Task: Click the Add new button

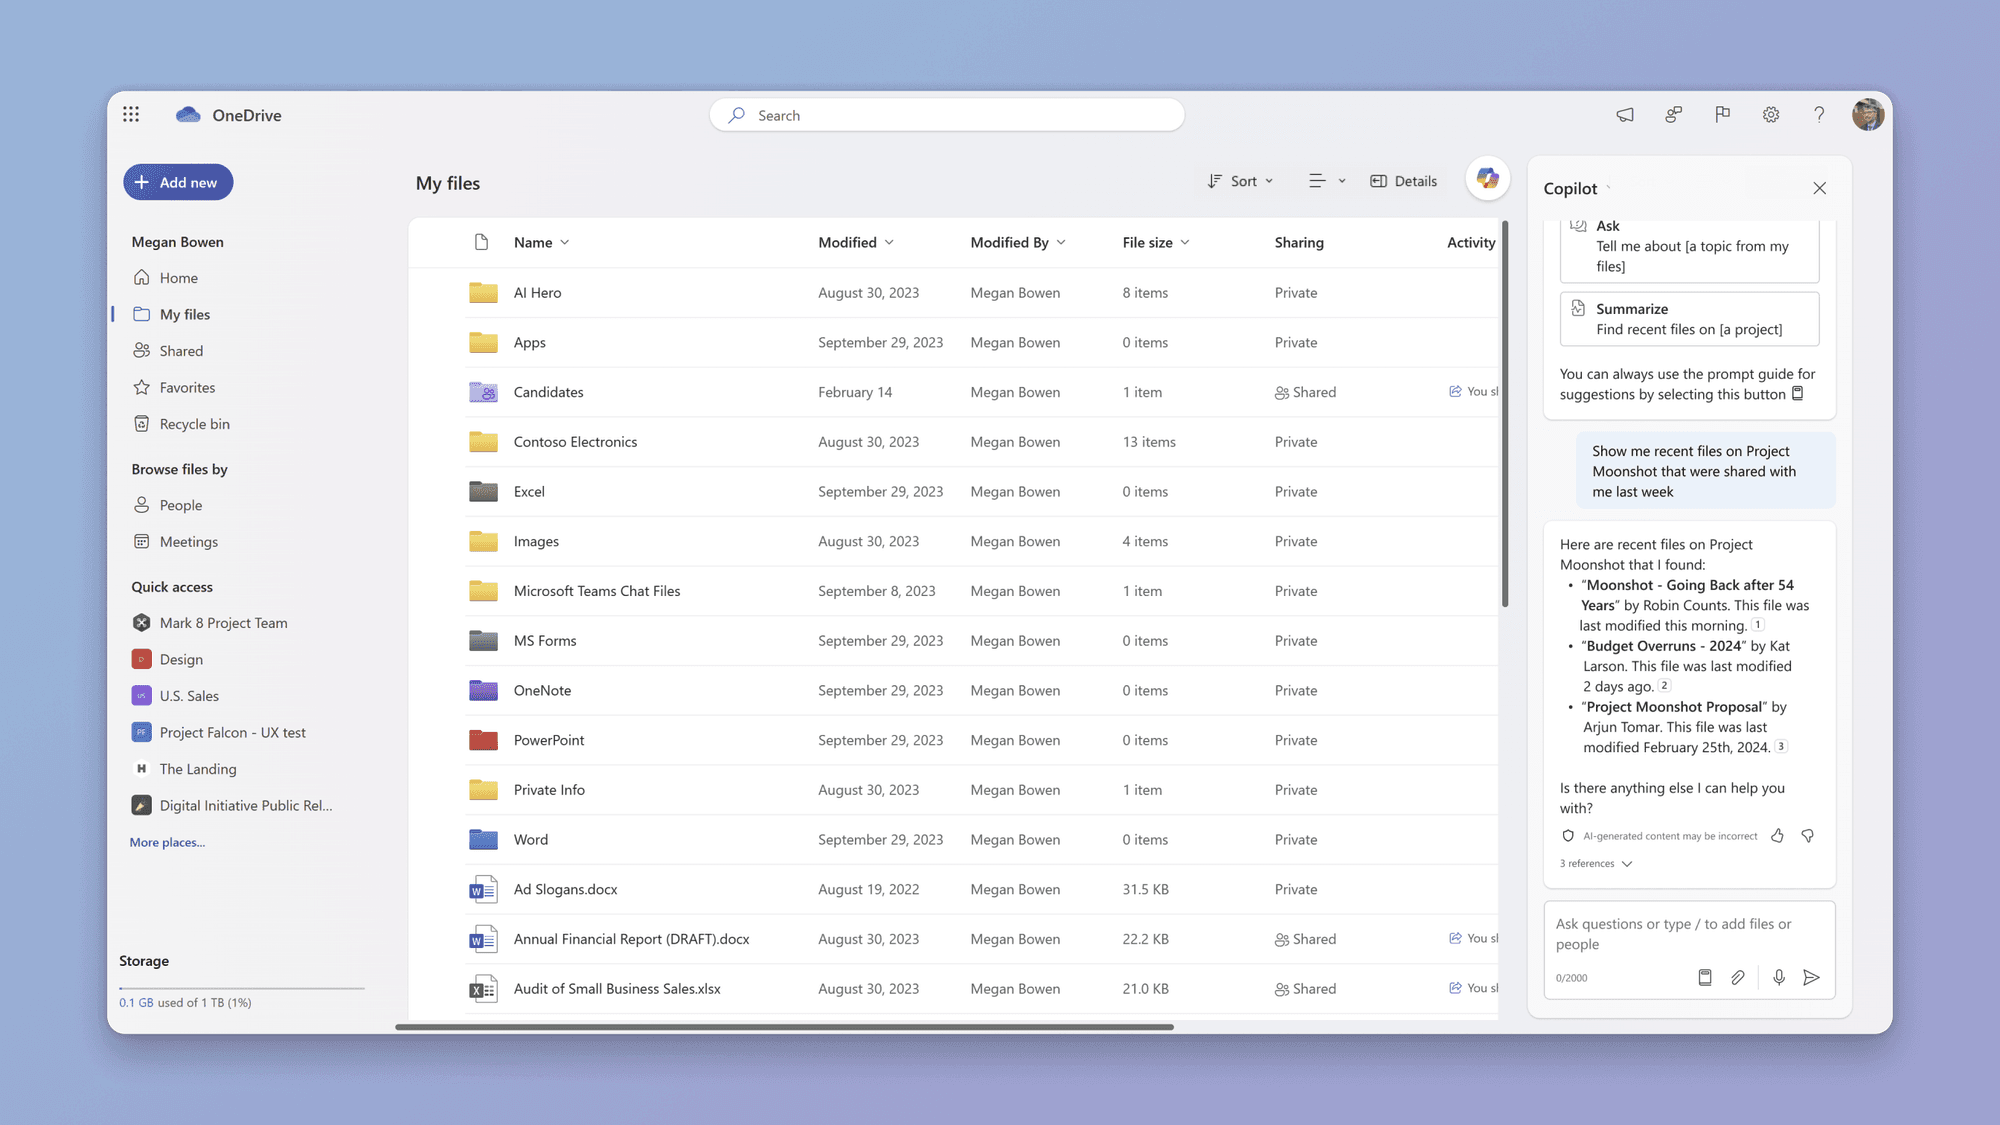Action: [178, 182]
